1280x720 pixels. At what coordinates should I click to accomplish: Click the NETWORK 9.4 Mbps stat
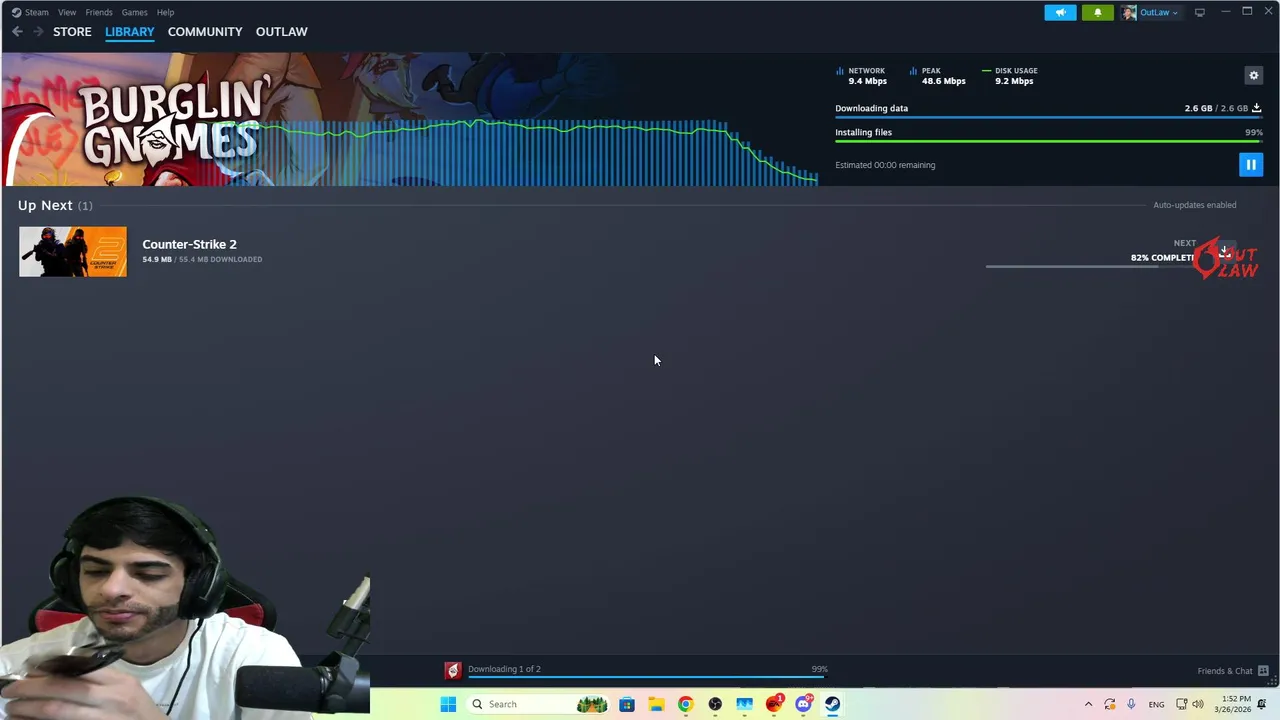[x=861, y=76]
